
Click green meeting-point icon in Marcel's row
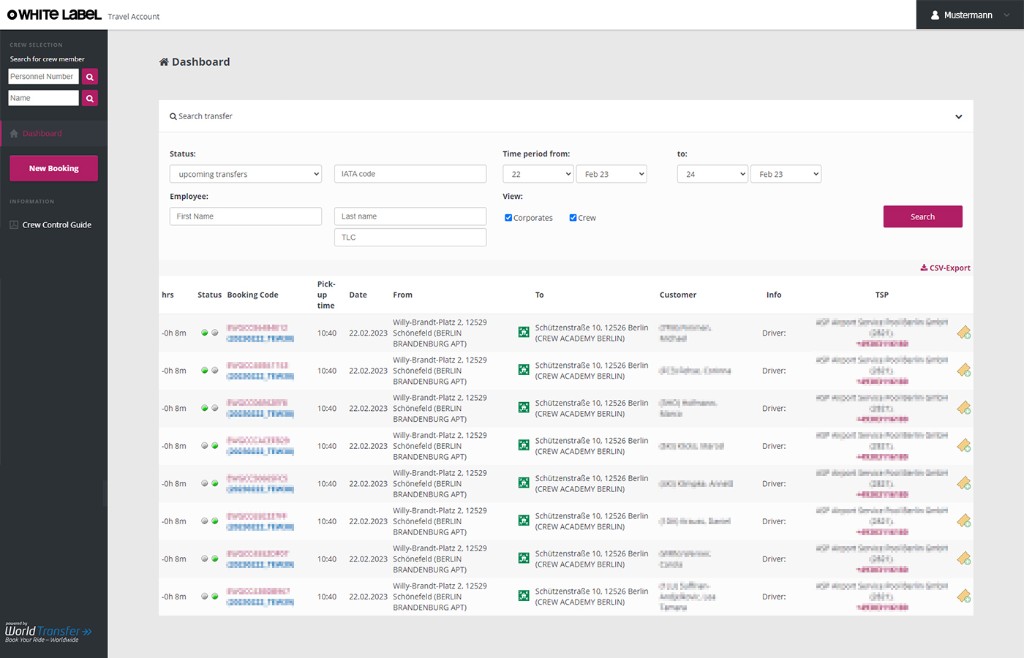pyautogui.click(x=524, y=445)
